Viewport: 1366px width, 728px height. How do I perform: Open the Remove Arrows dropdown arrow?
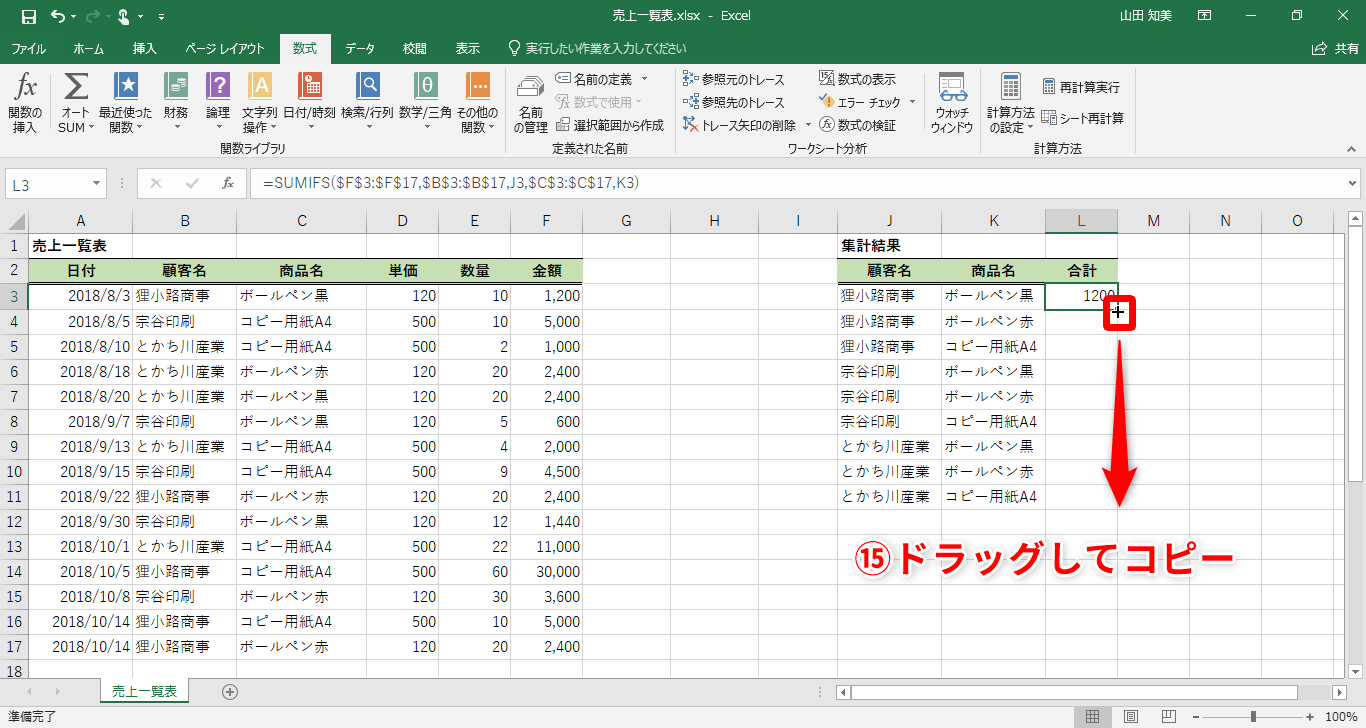click(x=806, y=125)
